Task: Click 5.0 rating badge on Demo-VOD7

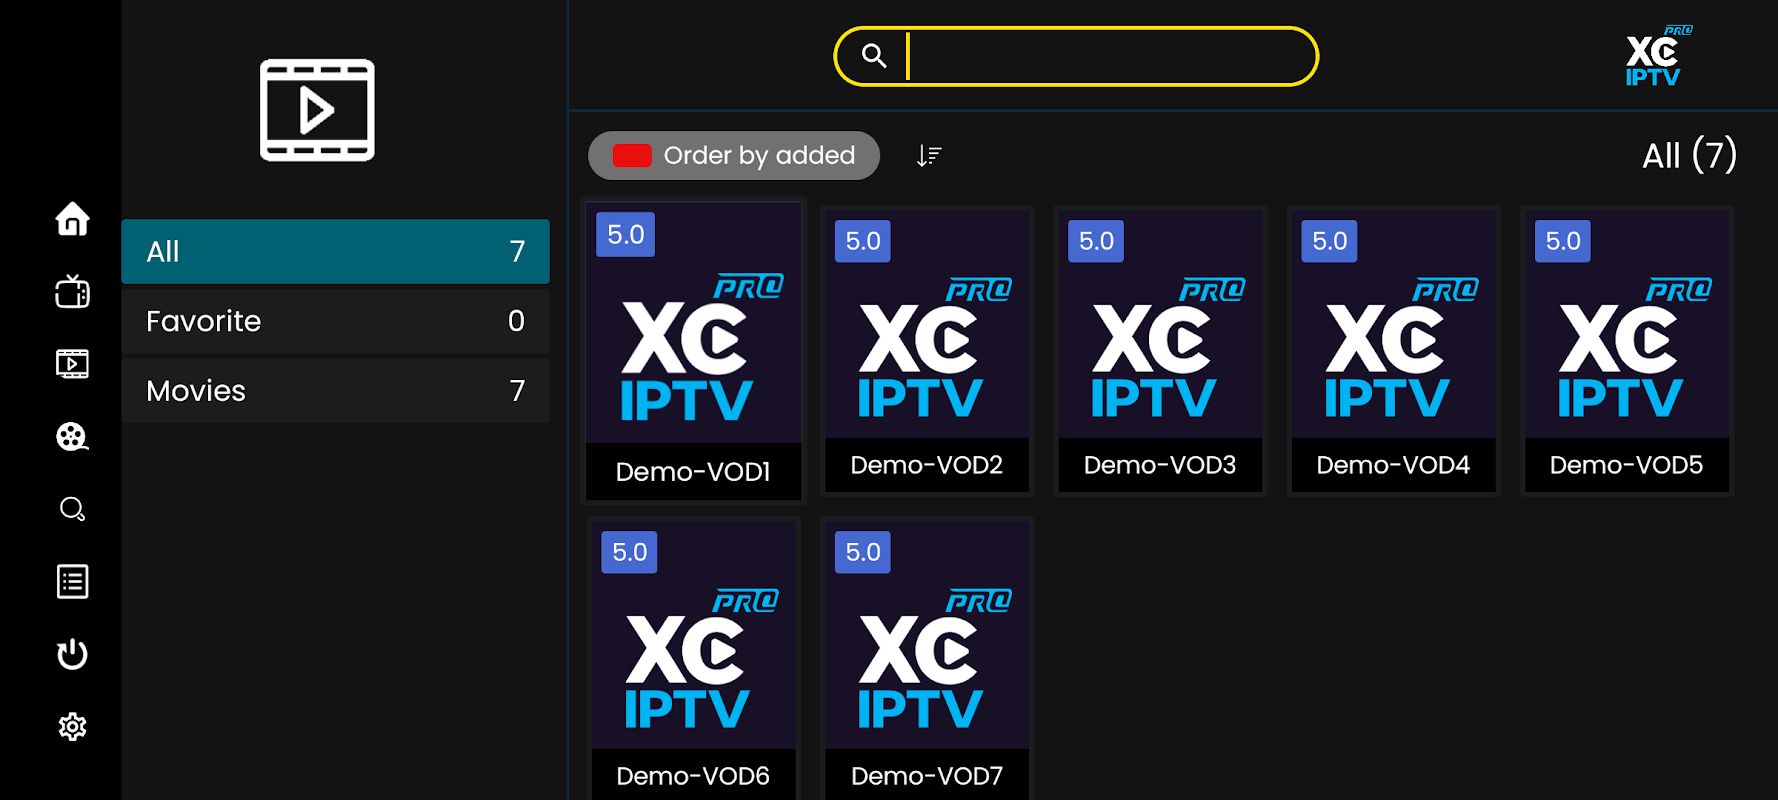Action: [x=863, y=552]
